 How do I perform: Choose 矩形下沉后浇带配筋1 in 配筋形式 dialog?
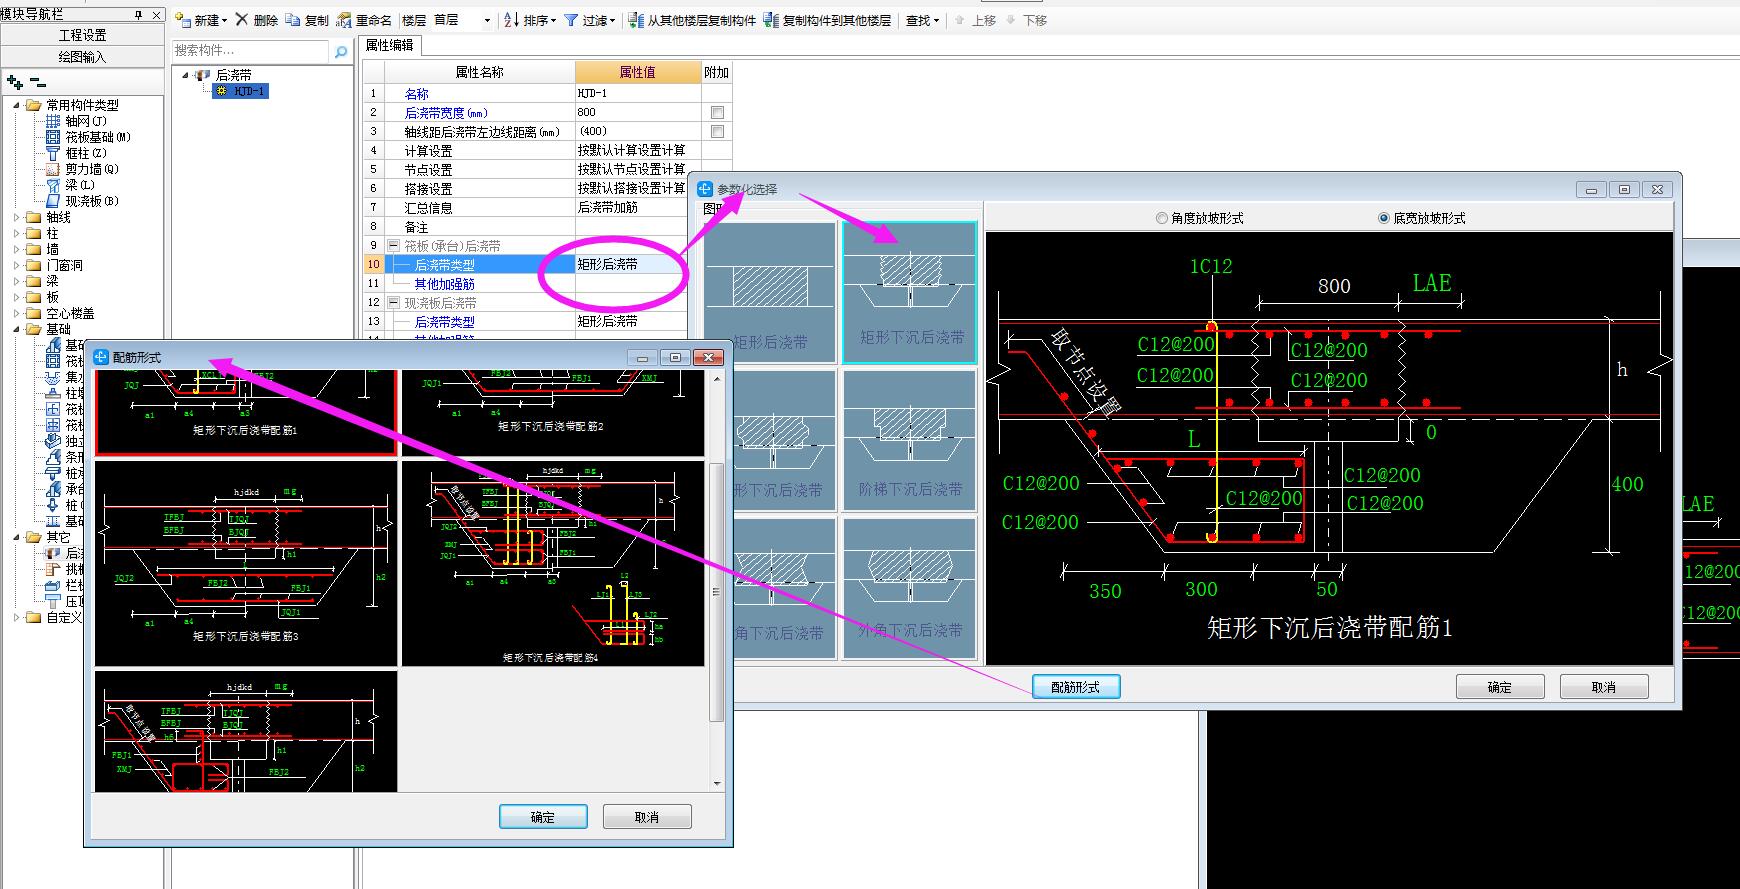pyautogui.click(x=246, y=412)
